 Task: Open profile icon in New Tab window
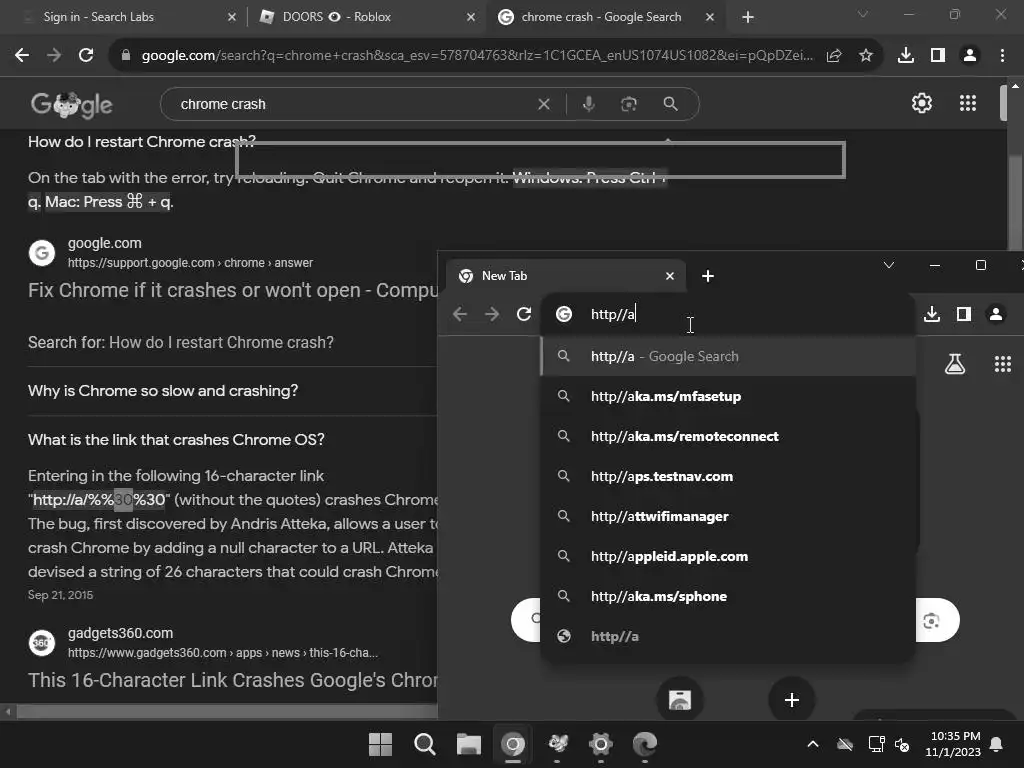[x=996, y=314]
